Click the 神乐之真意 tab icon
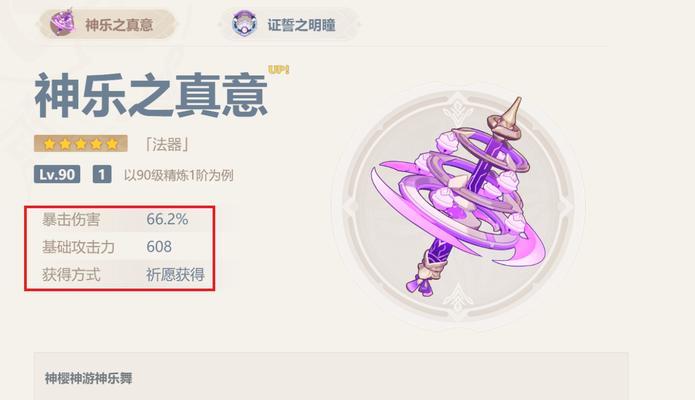 pos(62,23)
